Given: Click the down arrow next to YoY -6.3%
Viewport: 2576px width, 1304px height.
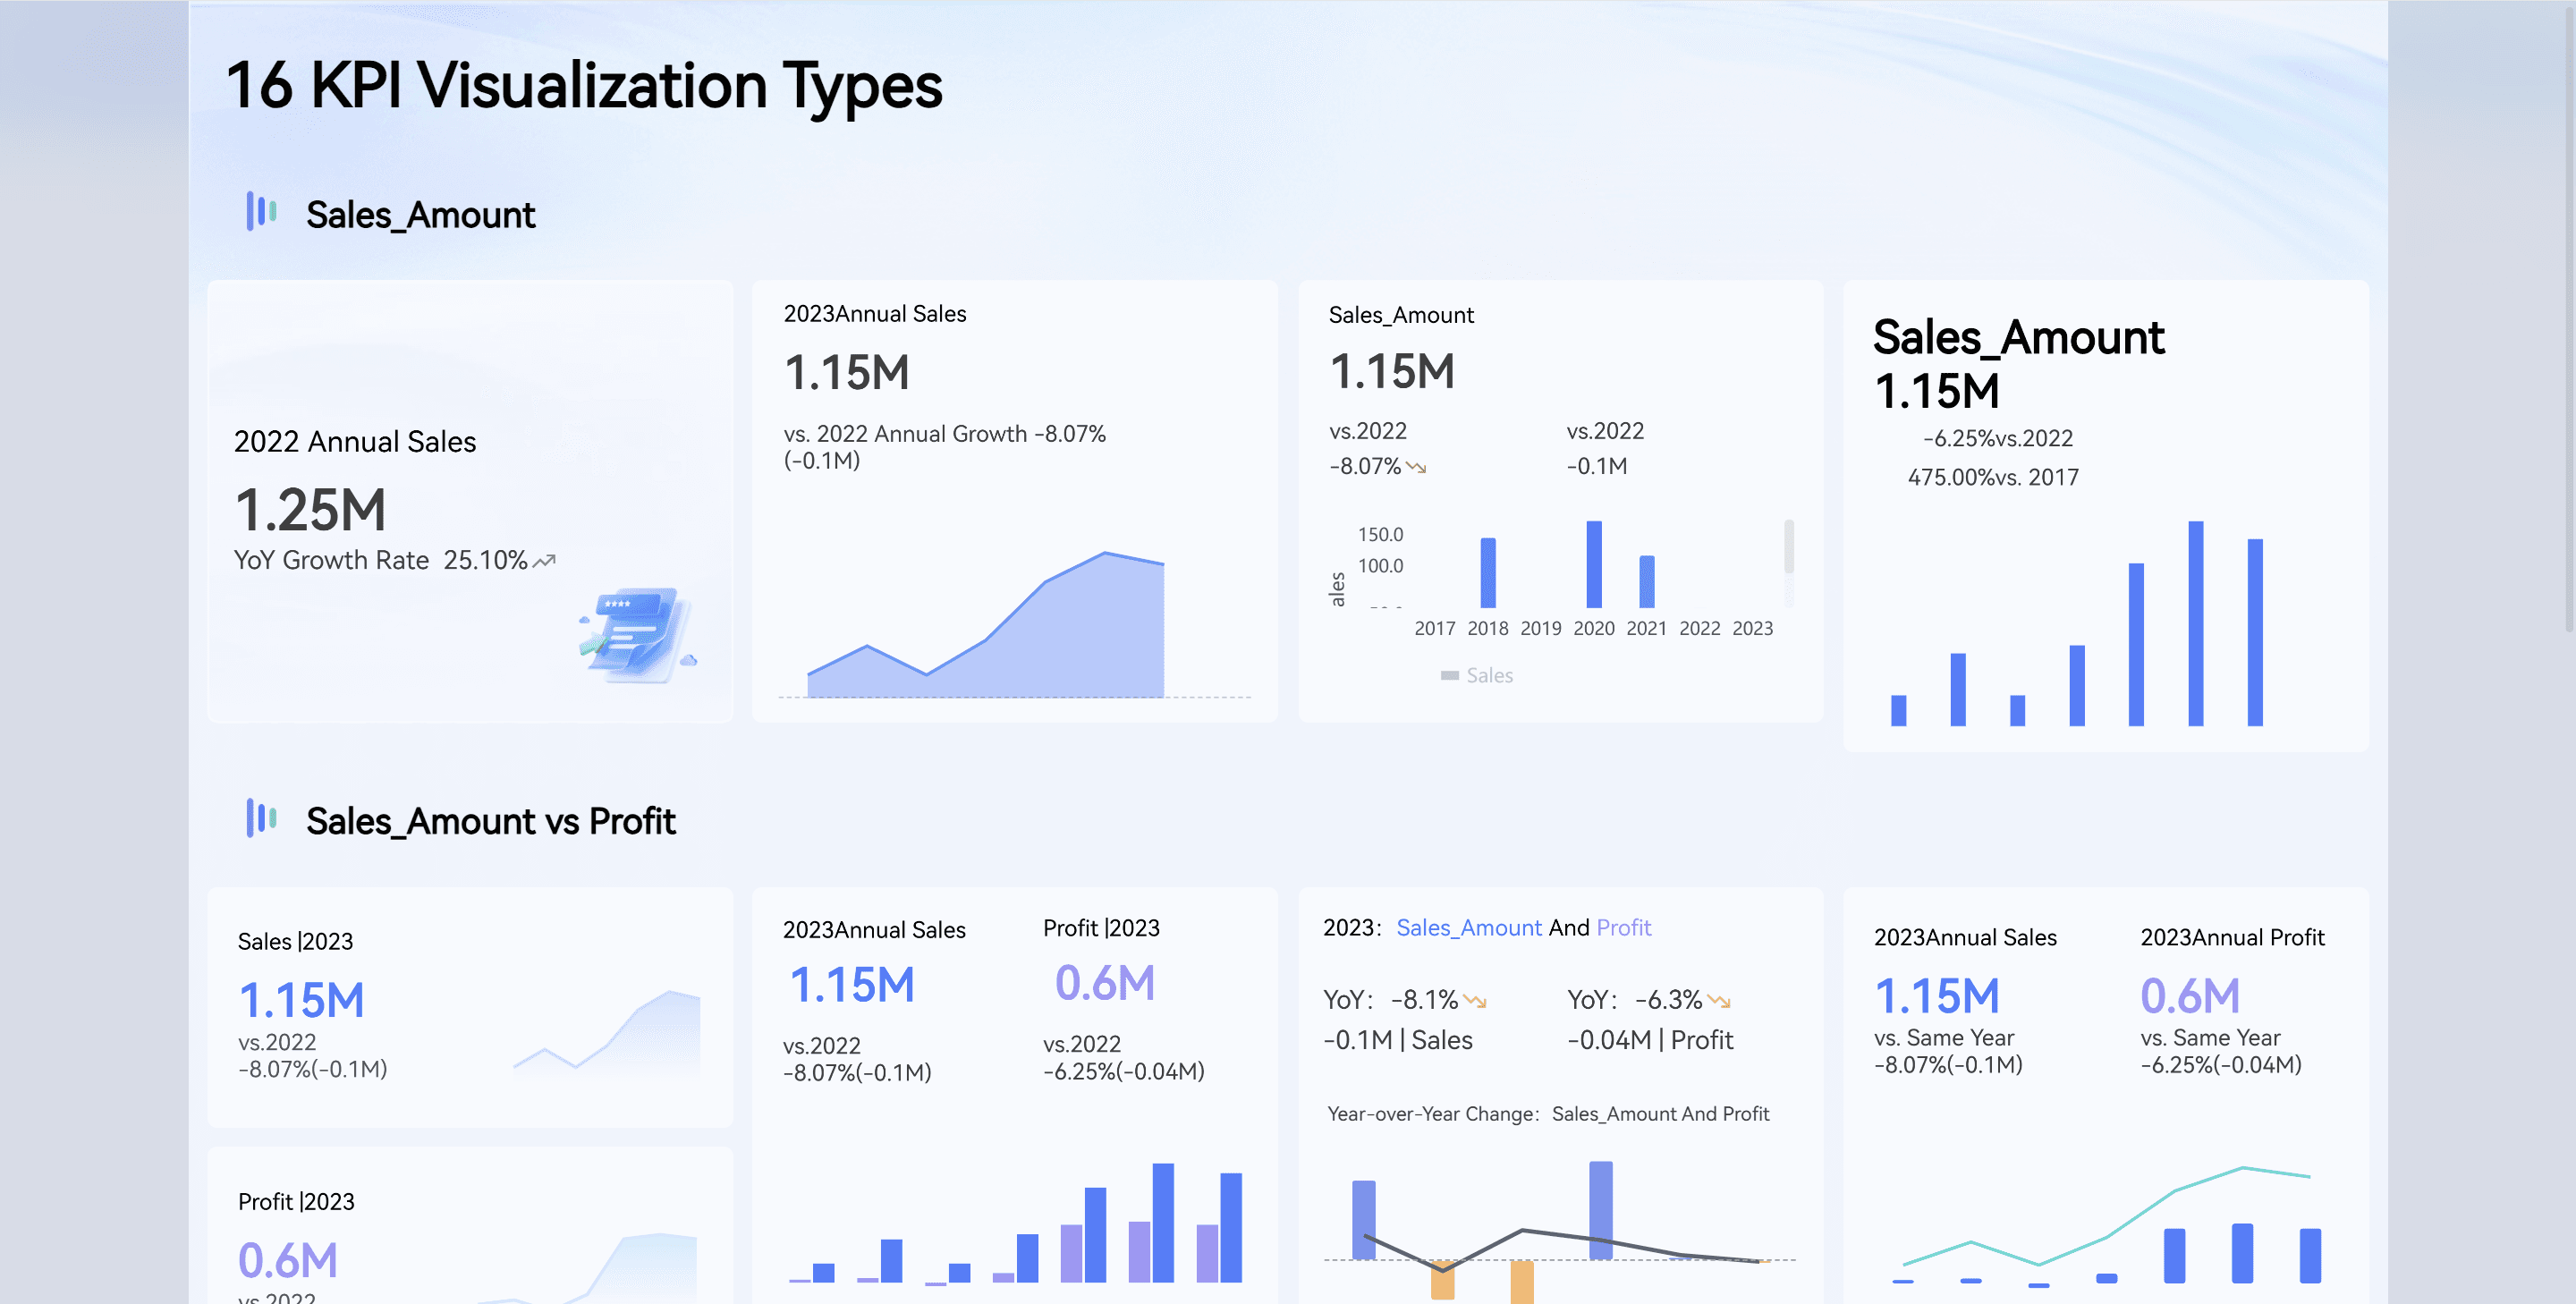Looking at the screenshot, I should click(x=1719, y=1000).
